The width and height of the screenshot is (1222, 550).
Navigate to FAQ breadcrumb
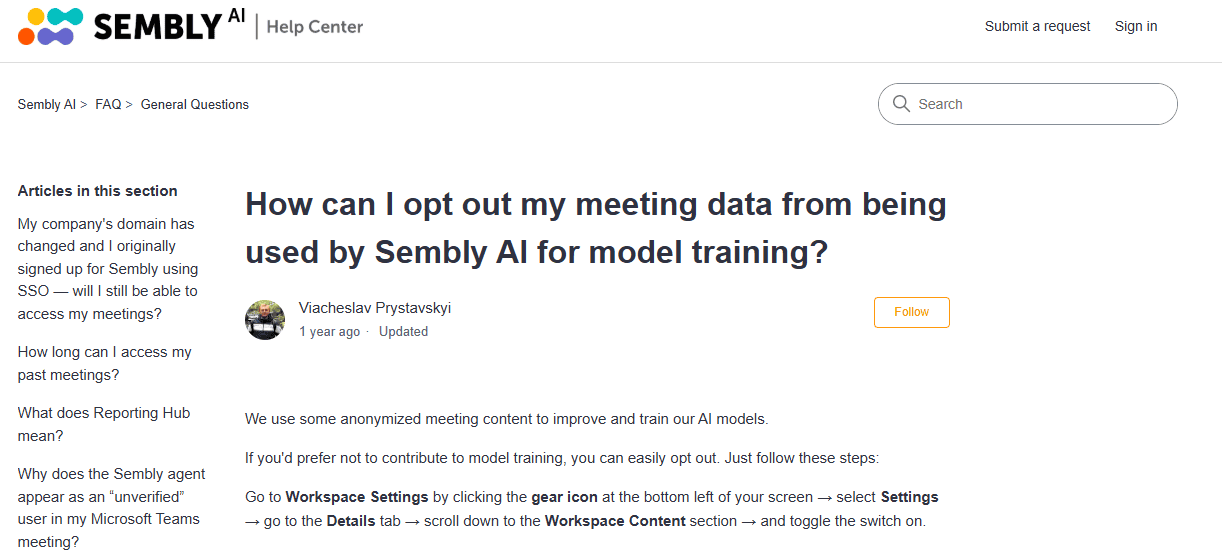click(108, 104)
